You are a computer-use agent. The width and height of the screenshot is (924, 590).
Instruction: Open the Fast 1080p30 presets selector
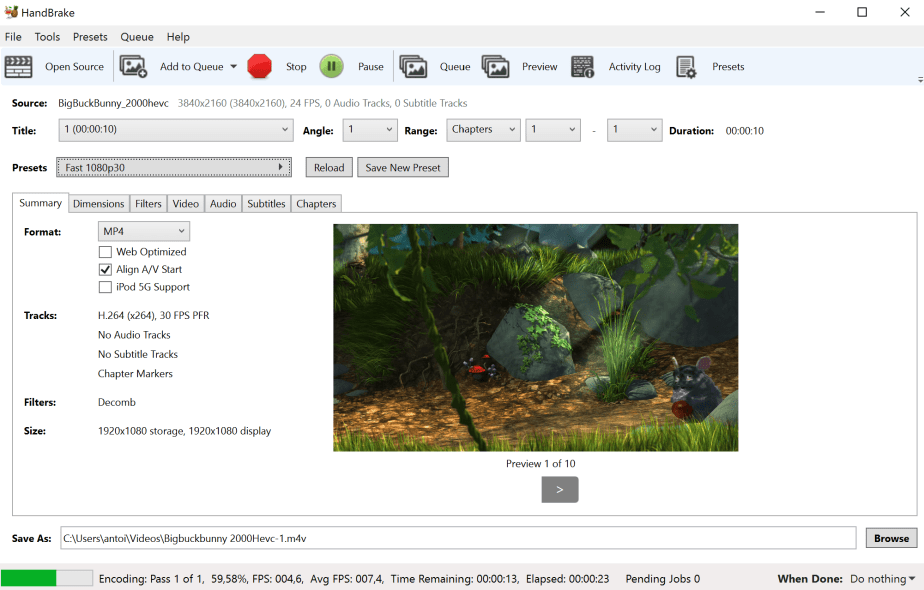click(x=174, y=167)
